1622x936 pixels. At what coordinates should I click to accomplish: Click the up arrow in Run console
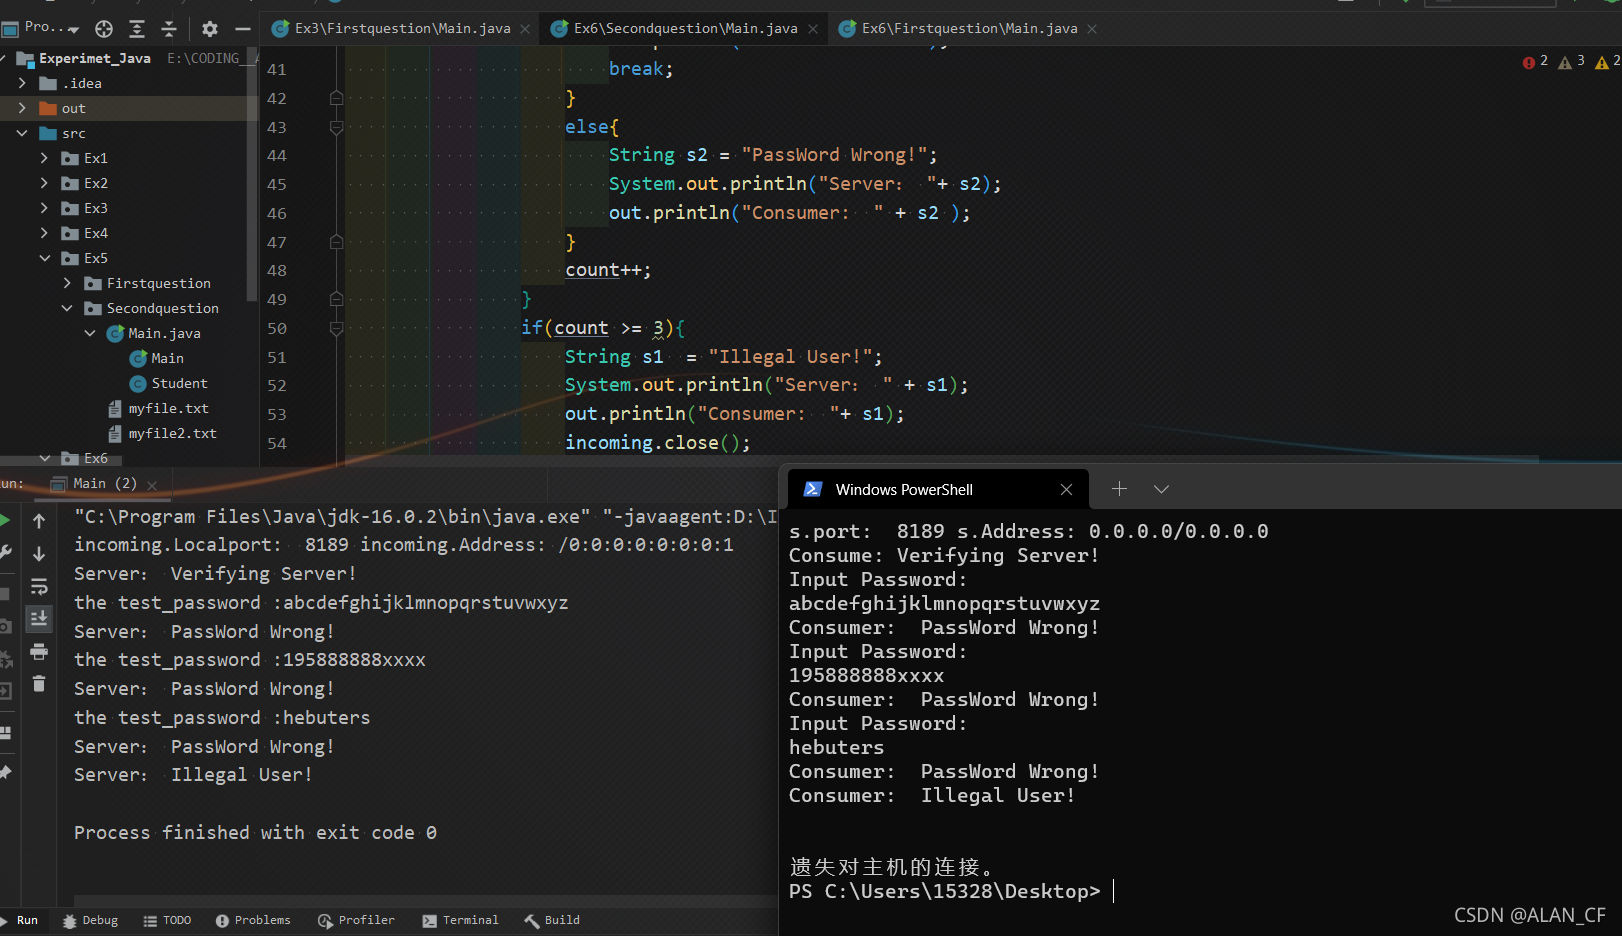tap(39, 521)
